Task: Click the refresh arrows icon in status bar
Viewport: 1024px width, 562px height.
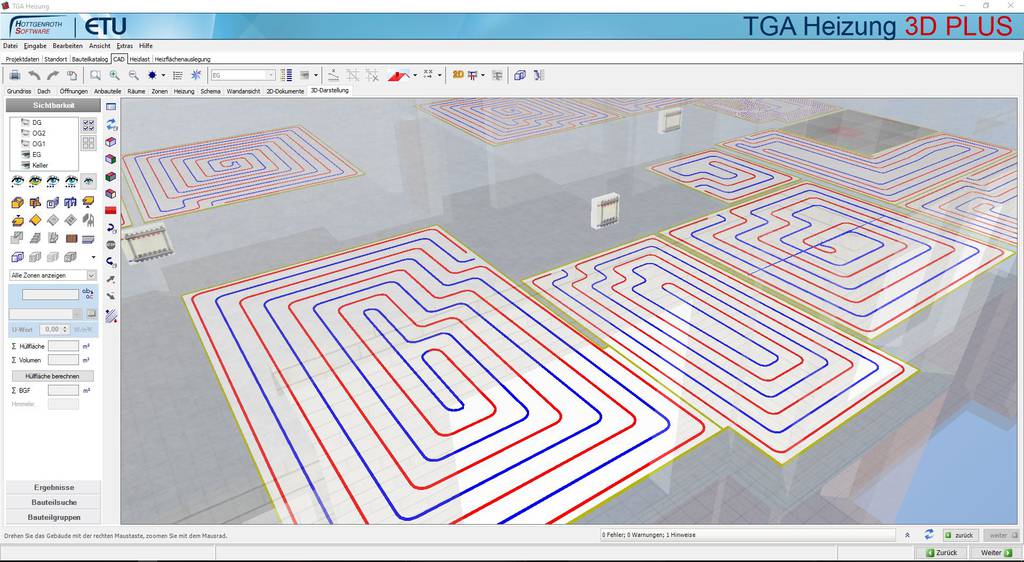Action: pos(929,535)
